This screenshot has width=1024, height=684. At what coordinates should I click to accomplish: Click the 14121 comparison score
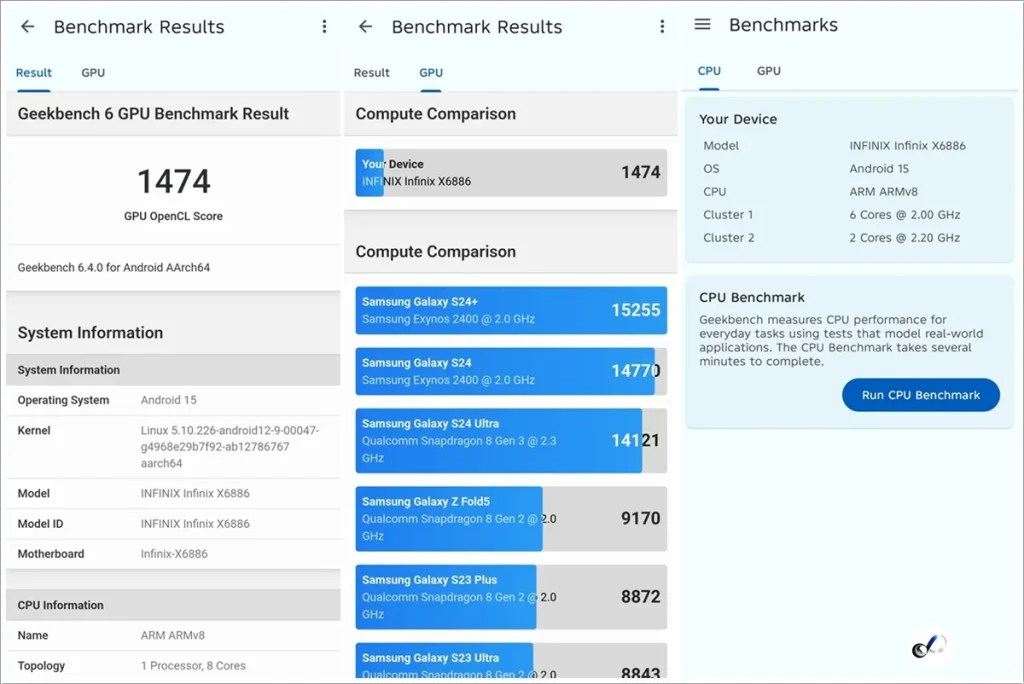click(635, 440)
